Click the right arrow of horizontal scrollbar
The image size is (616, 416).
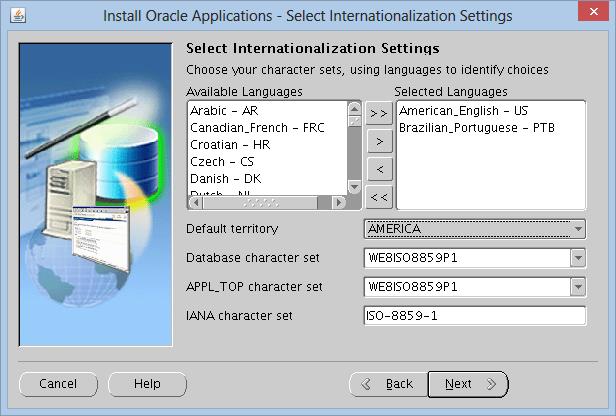click(x=339, y=203)
